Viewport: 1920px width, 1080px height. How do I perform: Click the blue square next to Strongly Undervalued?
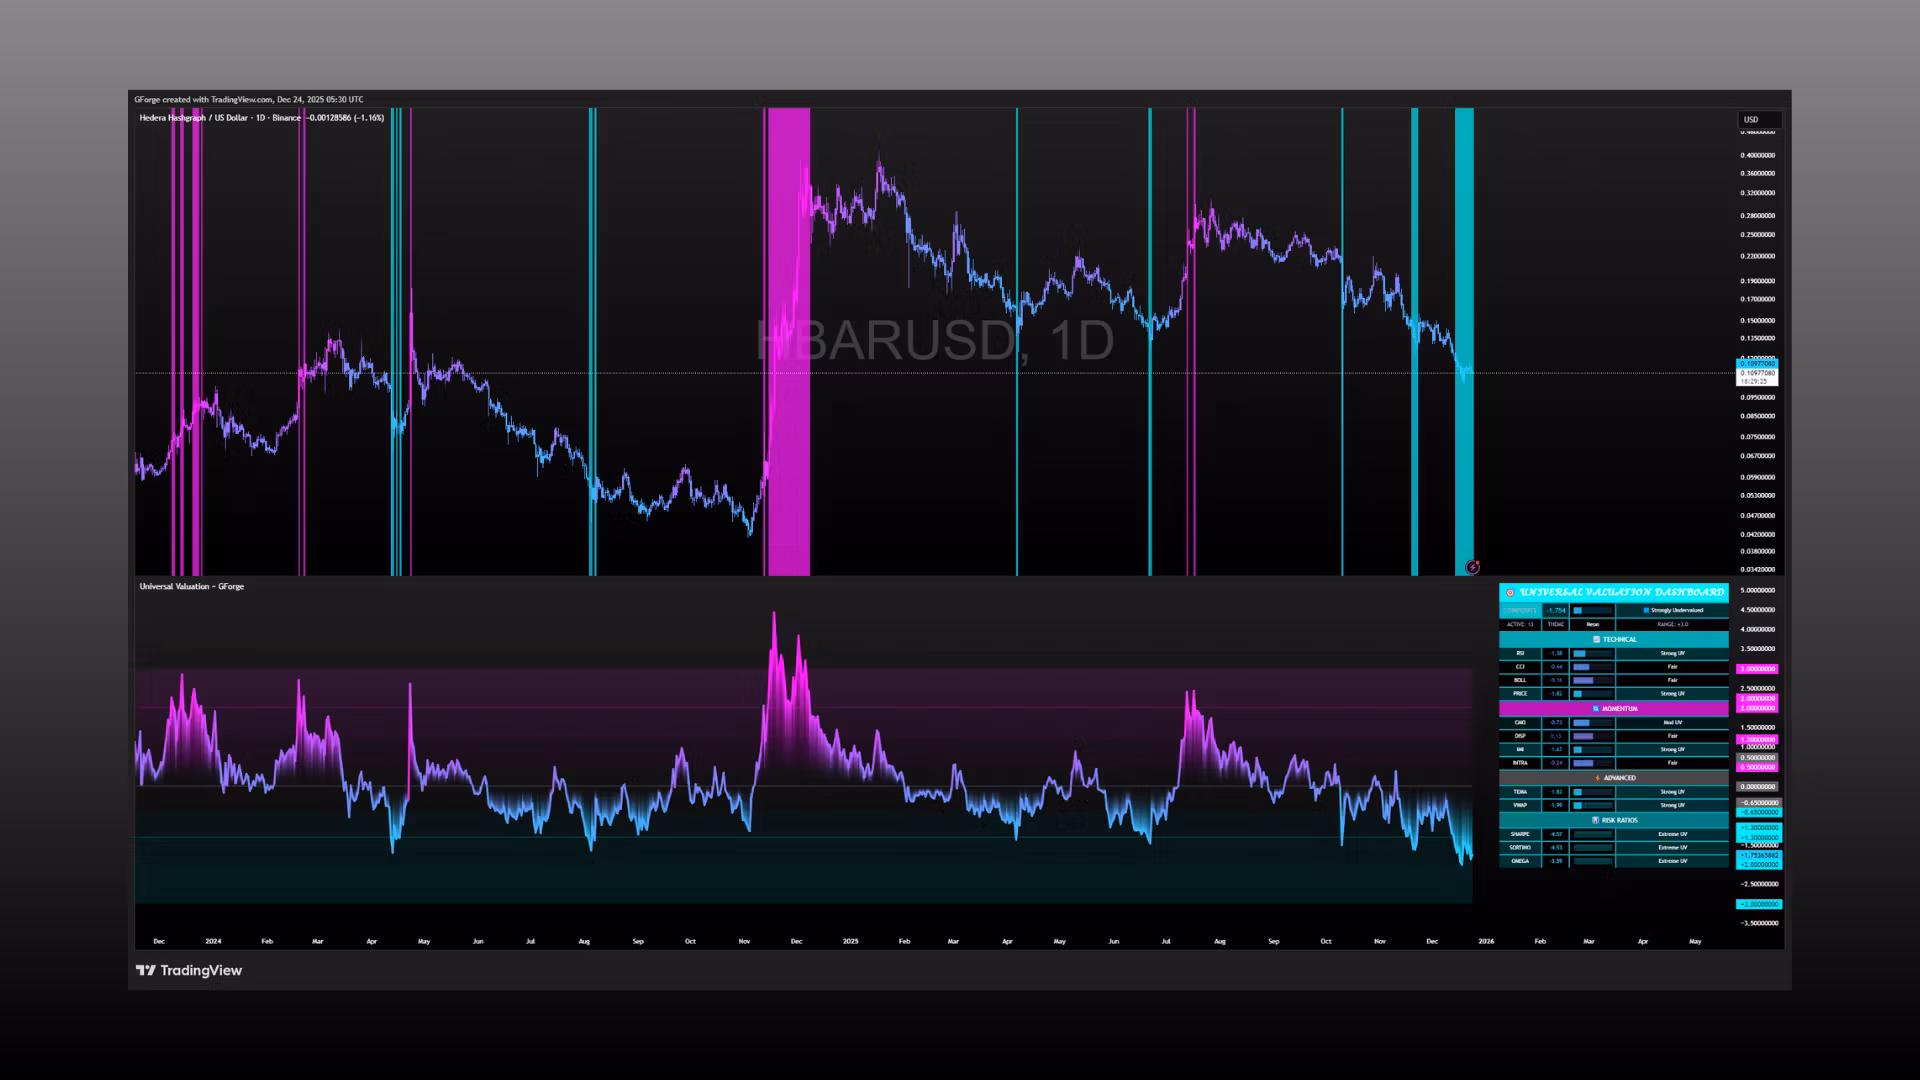coord(1646,610)
